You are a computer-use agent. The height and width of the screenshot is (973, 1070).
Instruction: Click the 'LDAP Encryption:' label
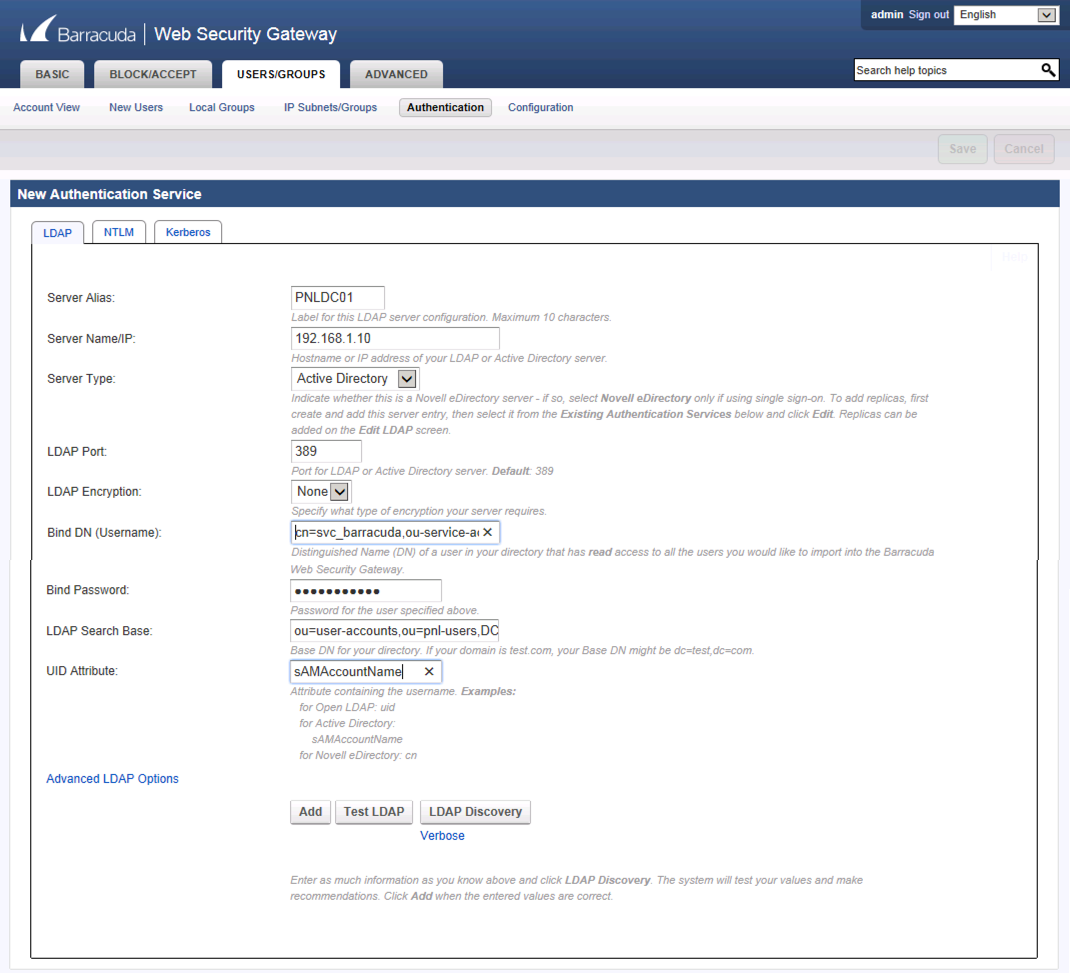[94, 491]
